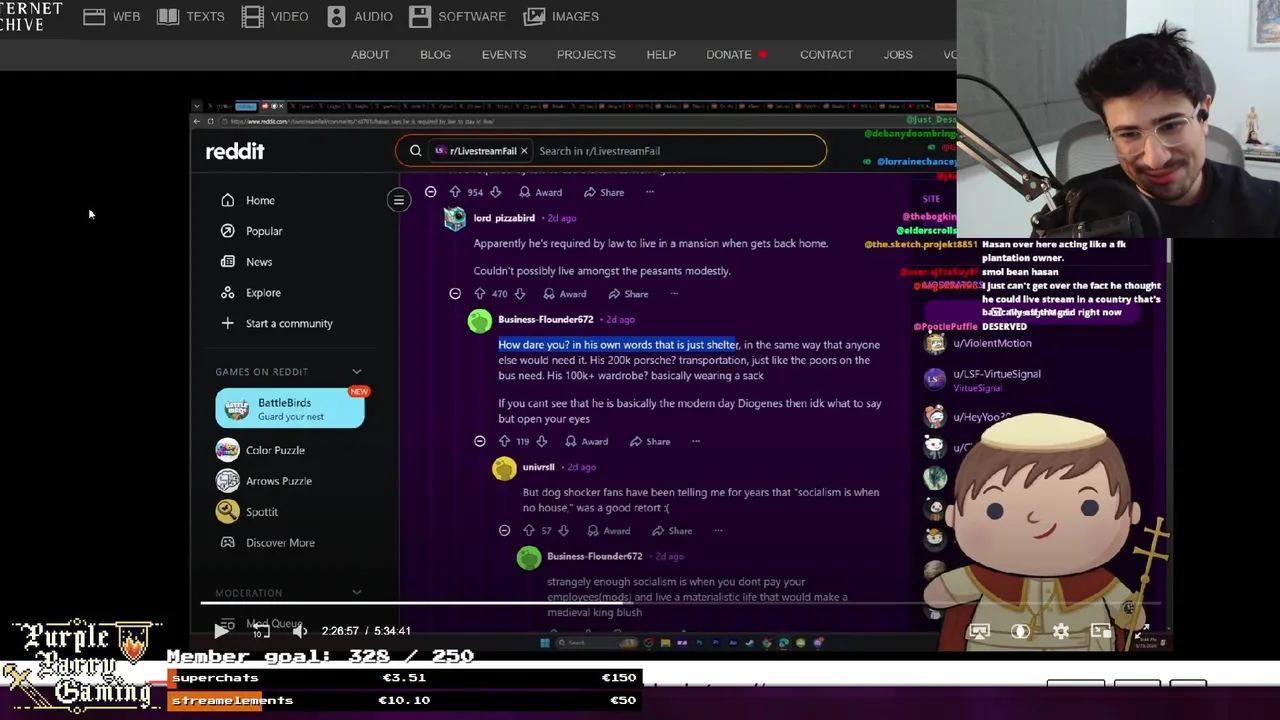The width and height of the screenshot is (1280, 720).
Task: Open more options on univrsll's comment
Action: (718, 531)
